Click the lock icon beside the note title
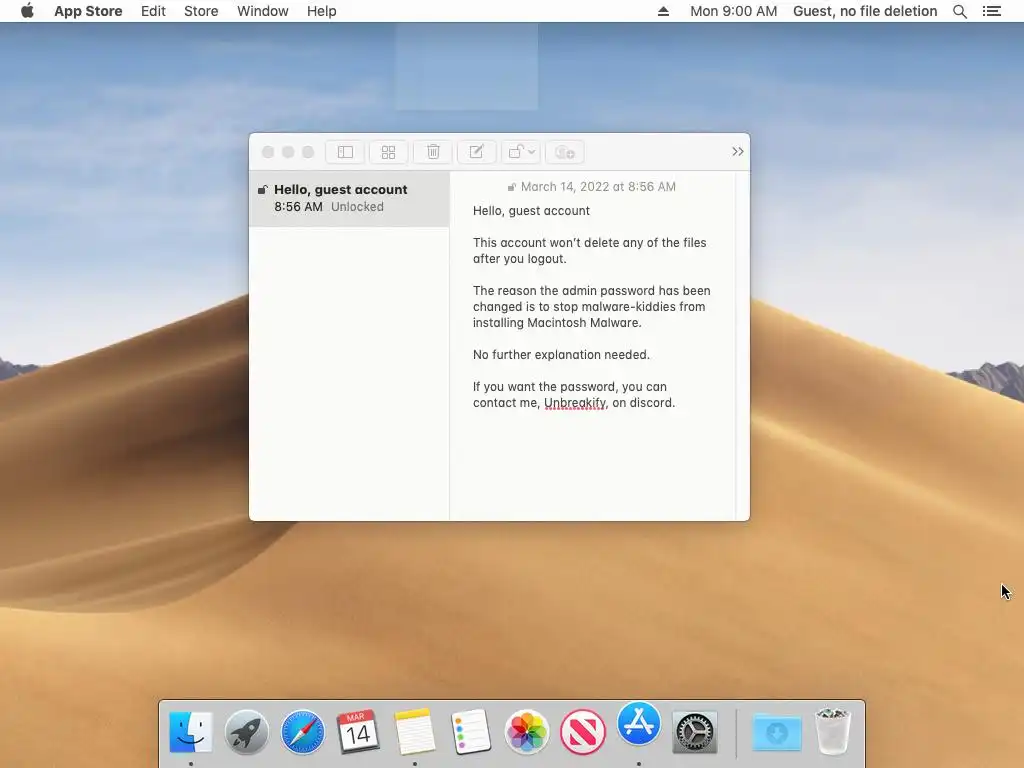The height and width of the screenshot is (768, 1024). pyautogui.click(x=263, y=189)
